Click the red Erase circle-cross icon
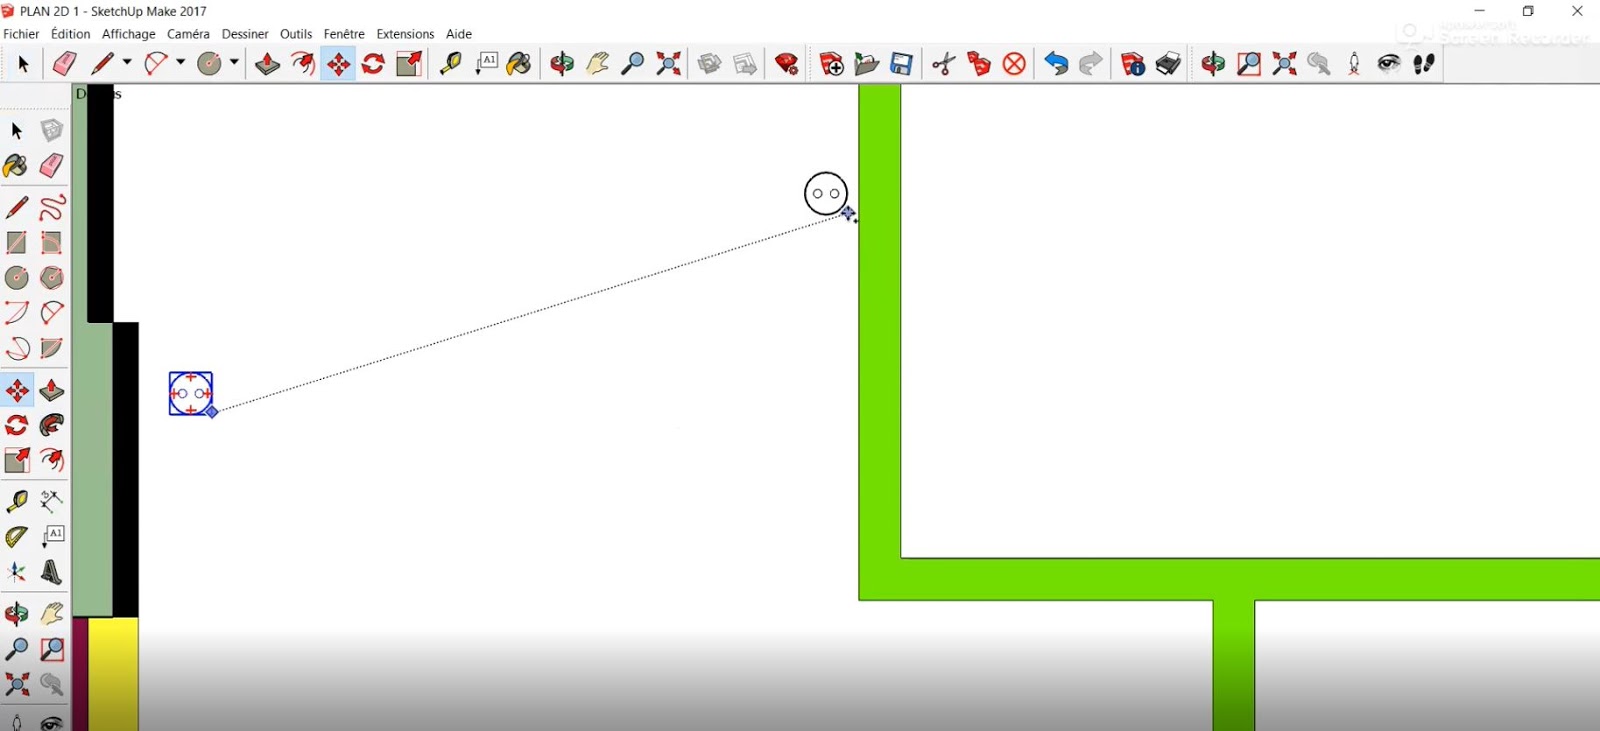Image resolution: width=1600 pixels, height=731 pixels. coord(1014,64)
